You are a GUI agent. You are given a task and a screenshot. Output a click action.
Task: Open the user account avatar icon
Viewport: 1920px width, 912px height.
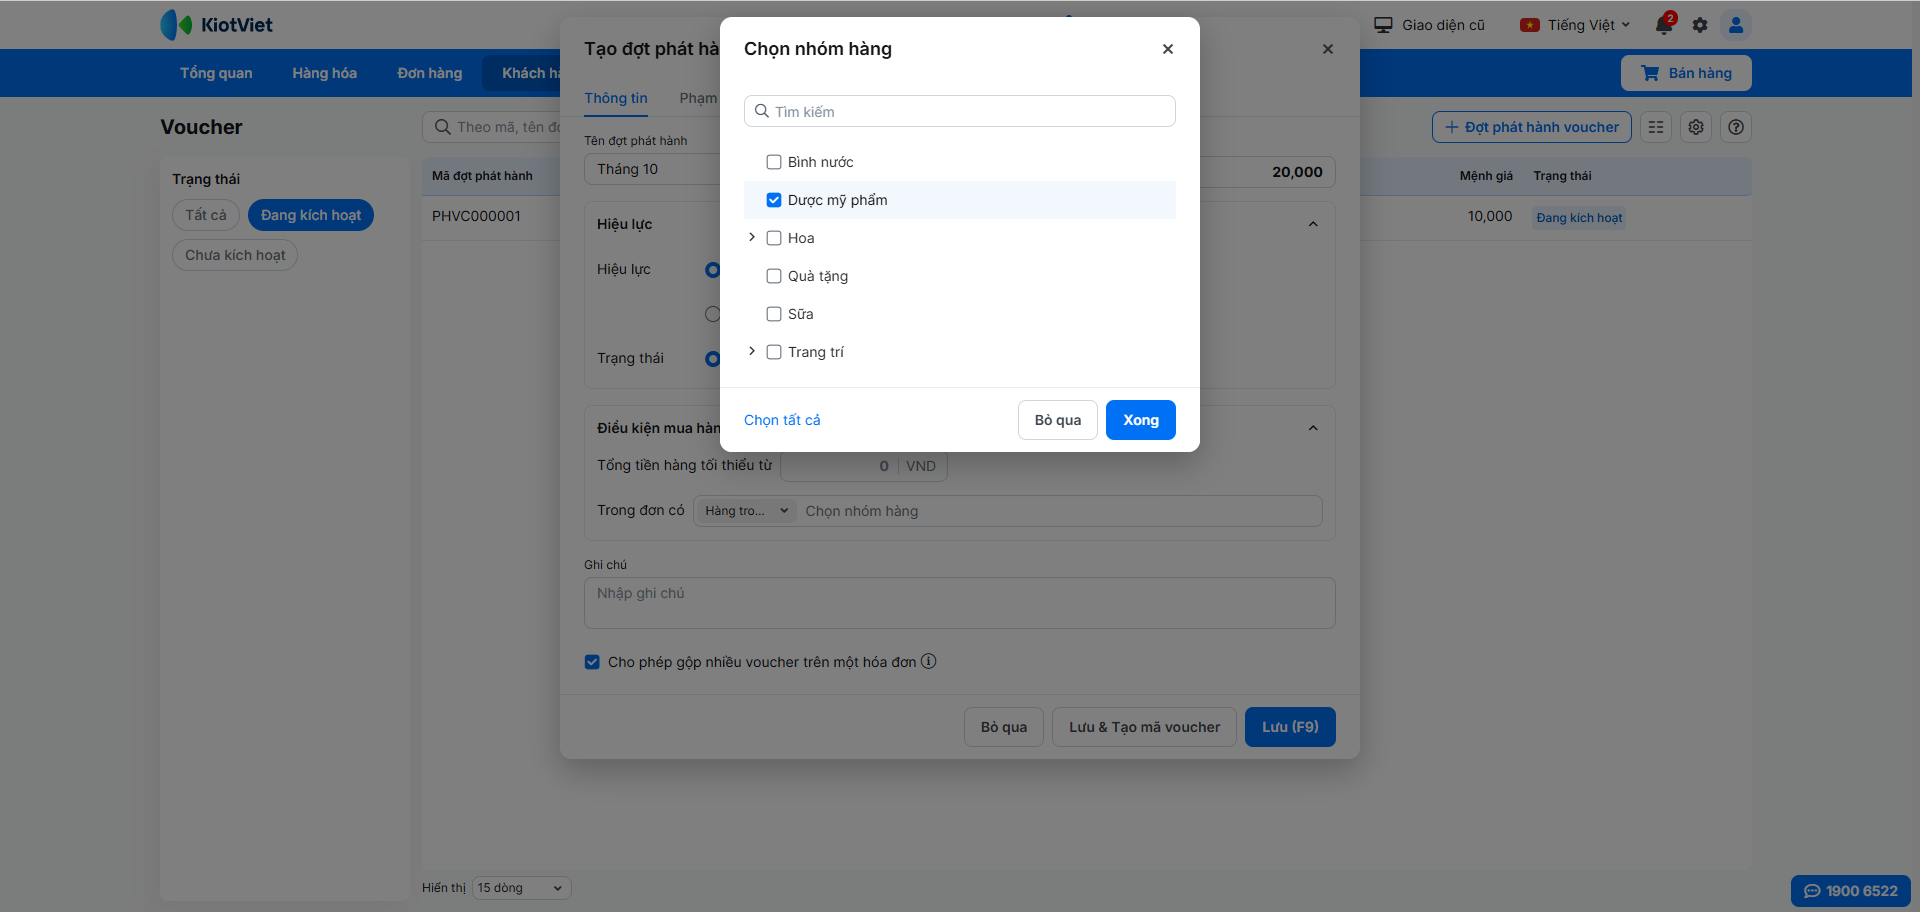tap(1736, 25)
